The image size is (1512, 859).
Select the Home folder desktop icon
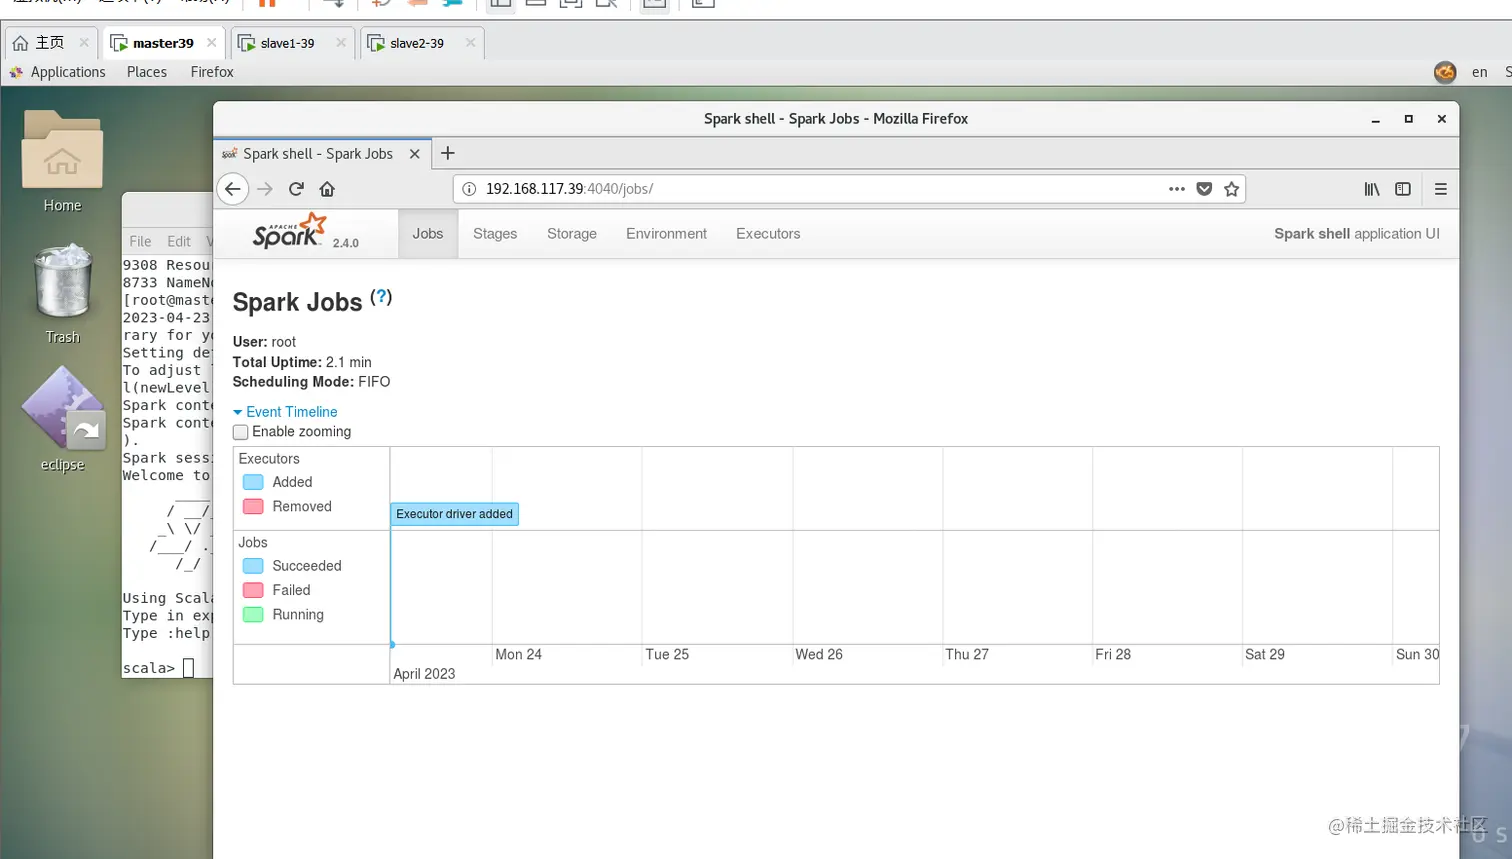(62, 162)
